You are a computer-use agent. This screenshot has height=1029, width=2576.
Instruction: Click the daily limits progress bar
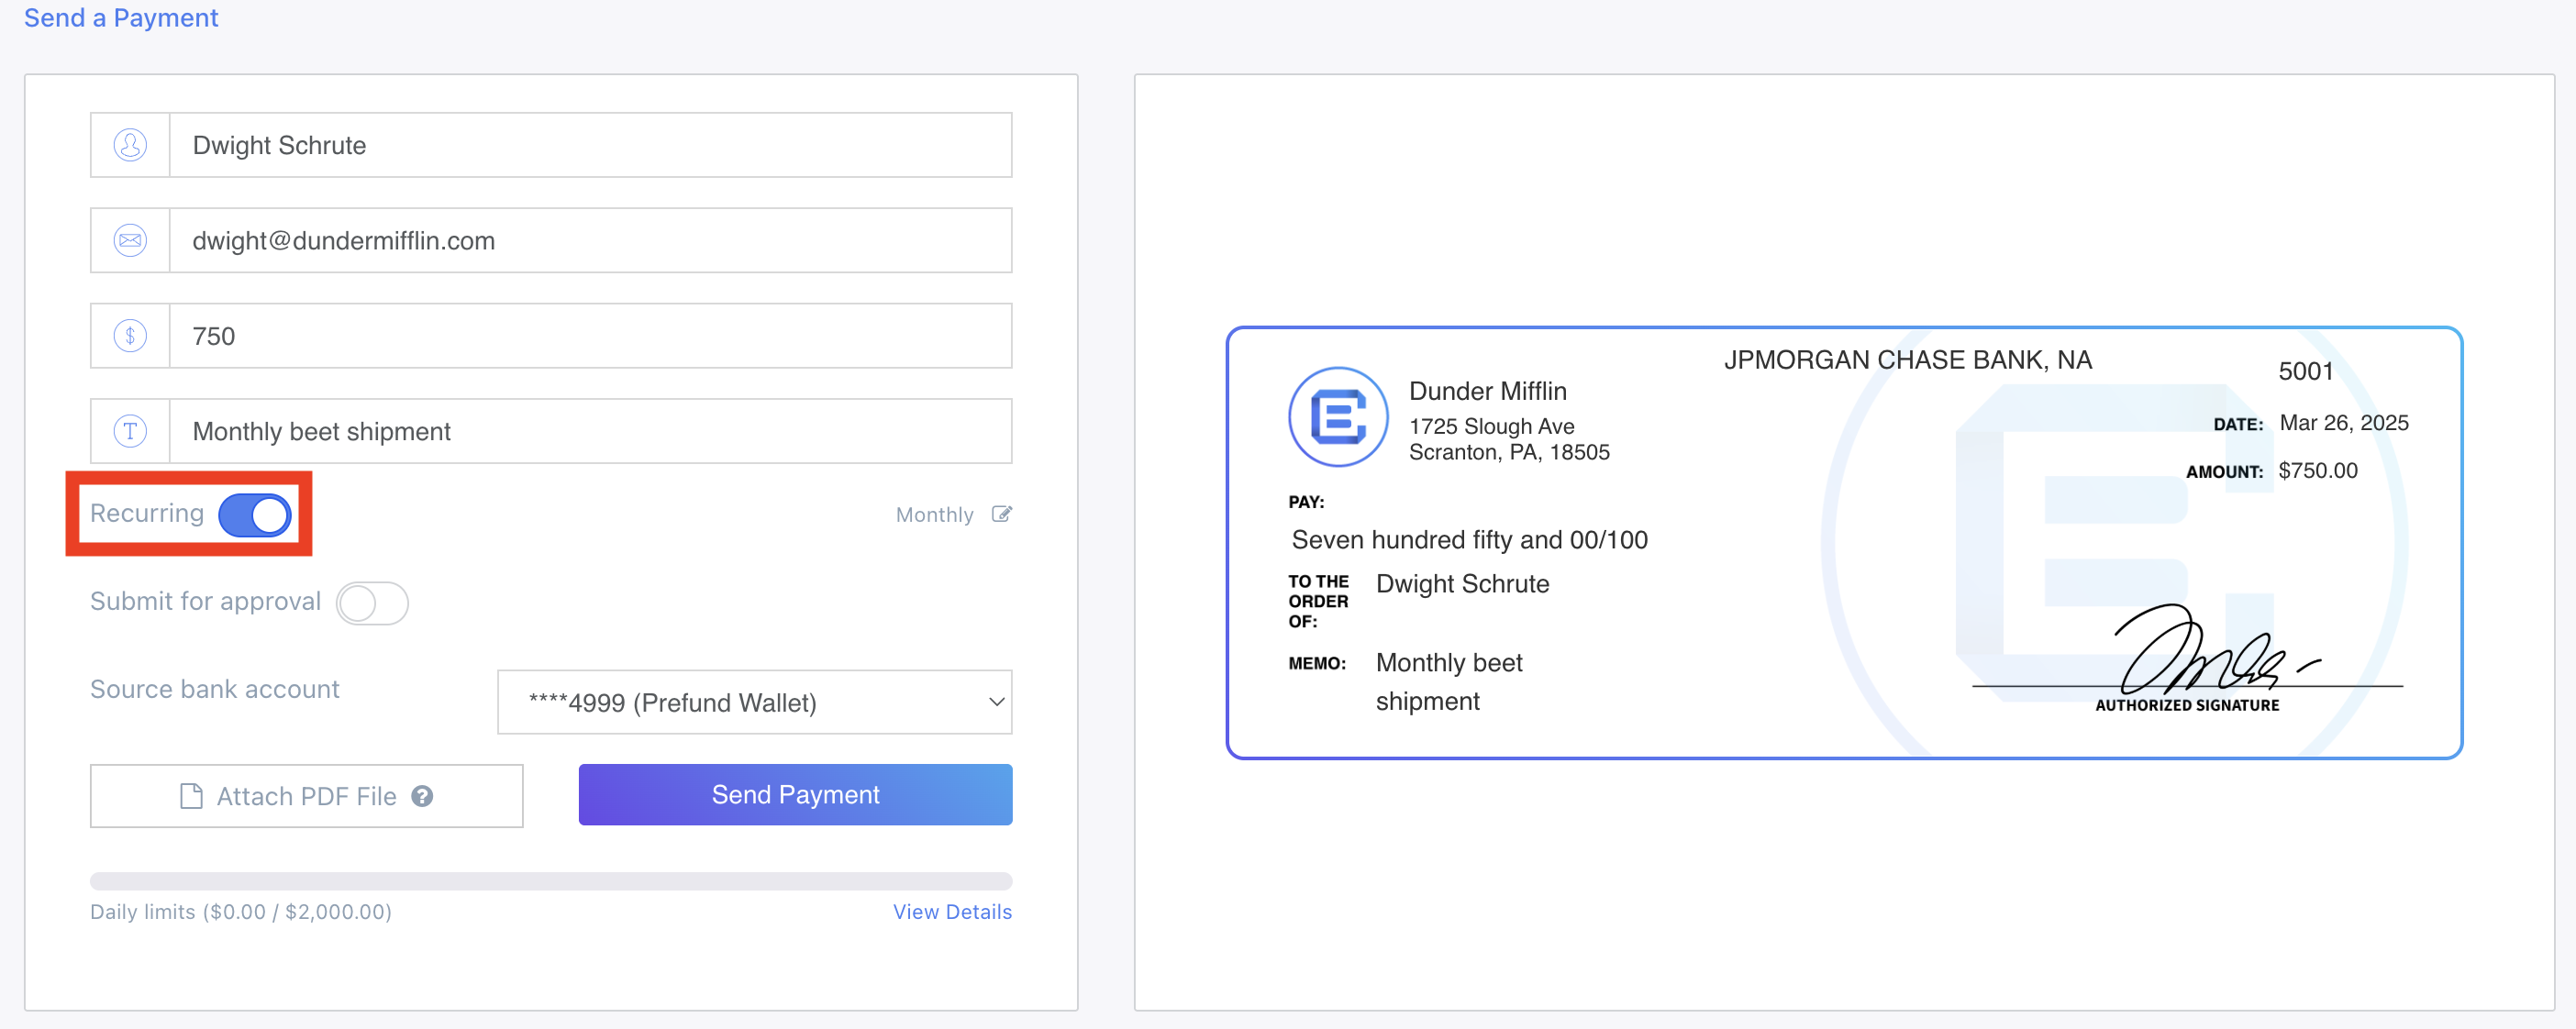click(x=551, y=881)
